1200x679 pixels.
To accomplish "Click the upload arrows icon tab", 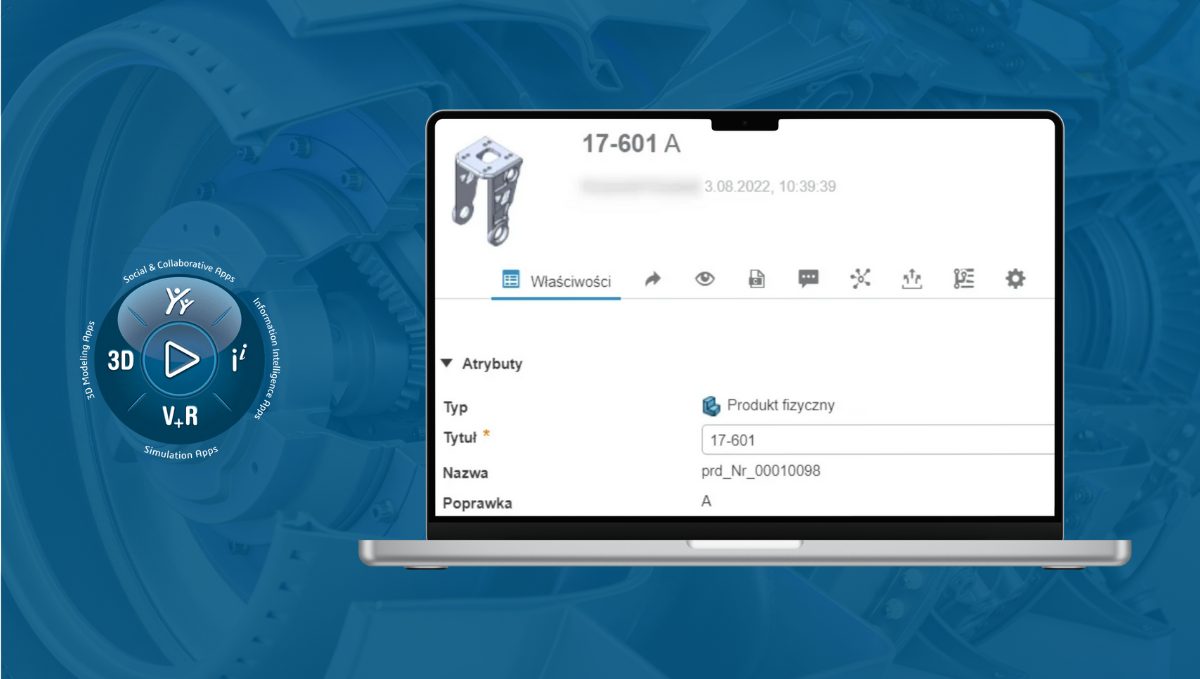I will (x=911, y=280).
